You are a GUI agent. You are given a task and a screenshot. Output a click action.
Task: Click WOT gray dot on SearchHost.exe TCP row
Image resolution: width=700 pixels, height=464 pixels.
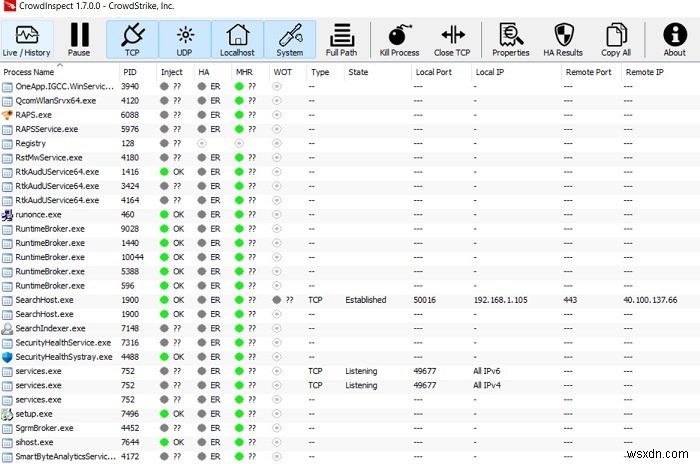tap(277, 300)
